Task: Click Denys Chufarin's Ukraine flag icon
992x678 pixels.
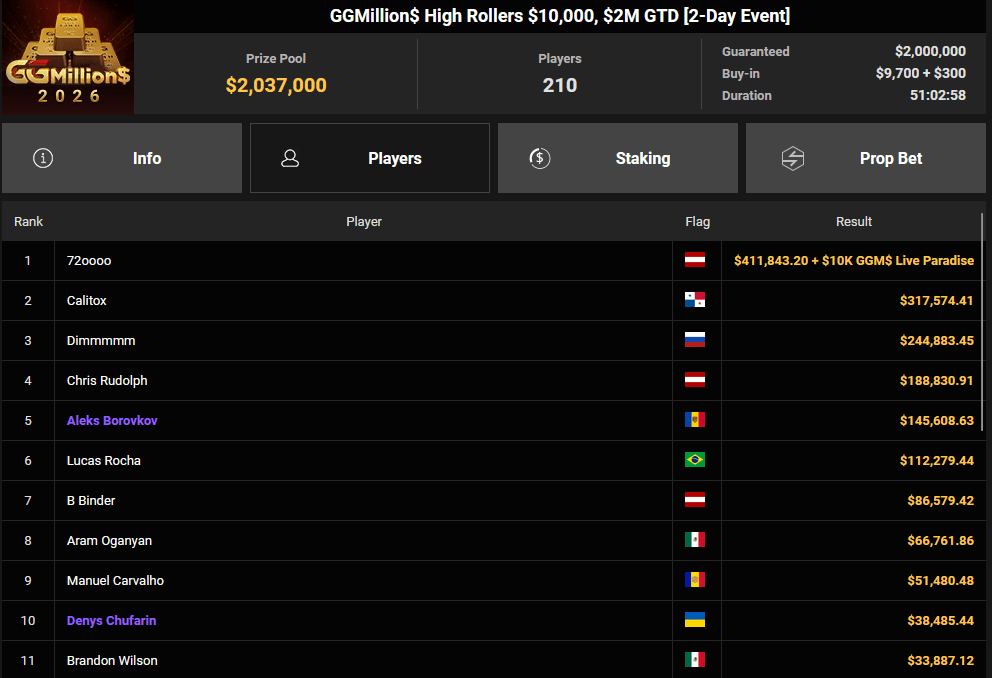Action: 695,620
